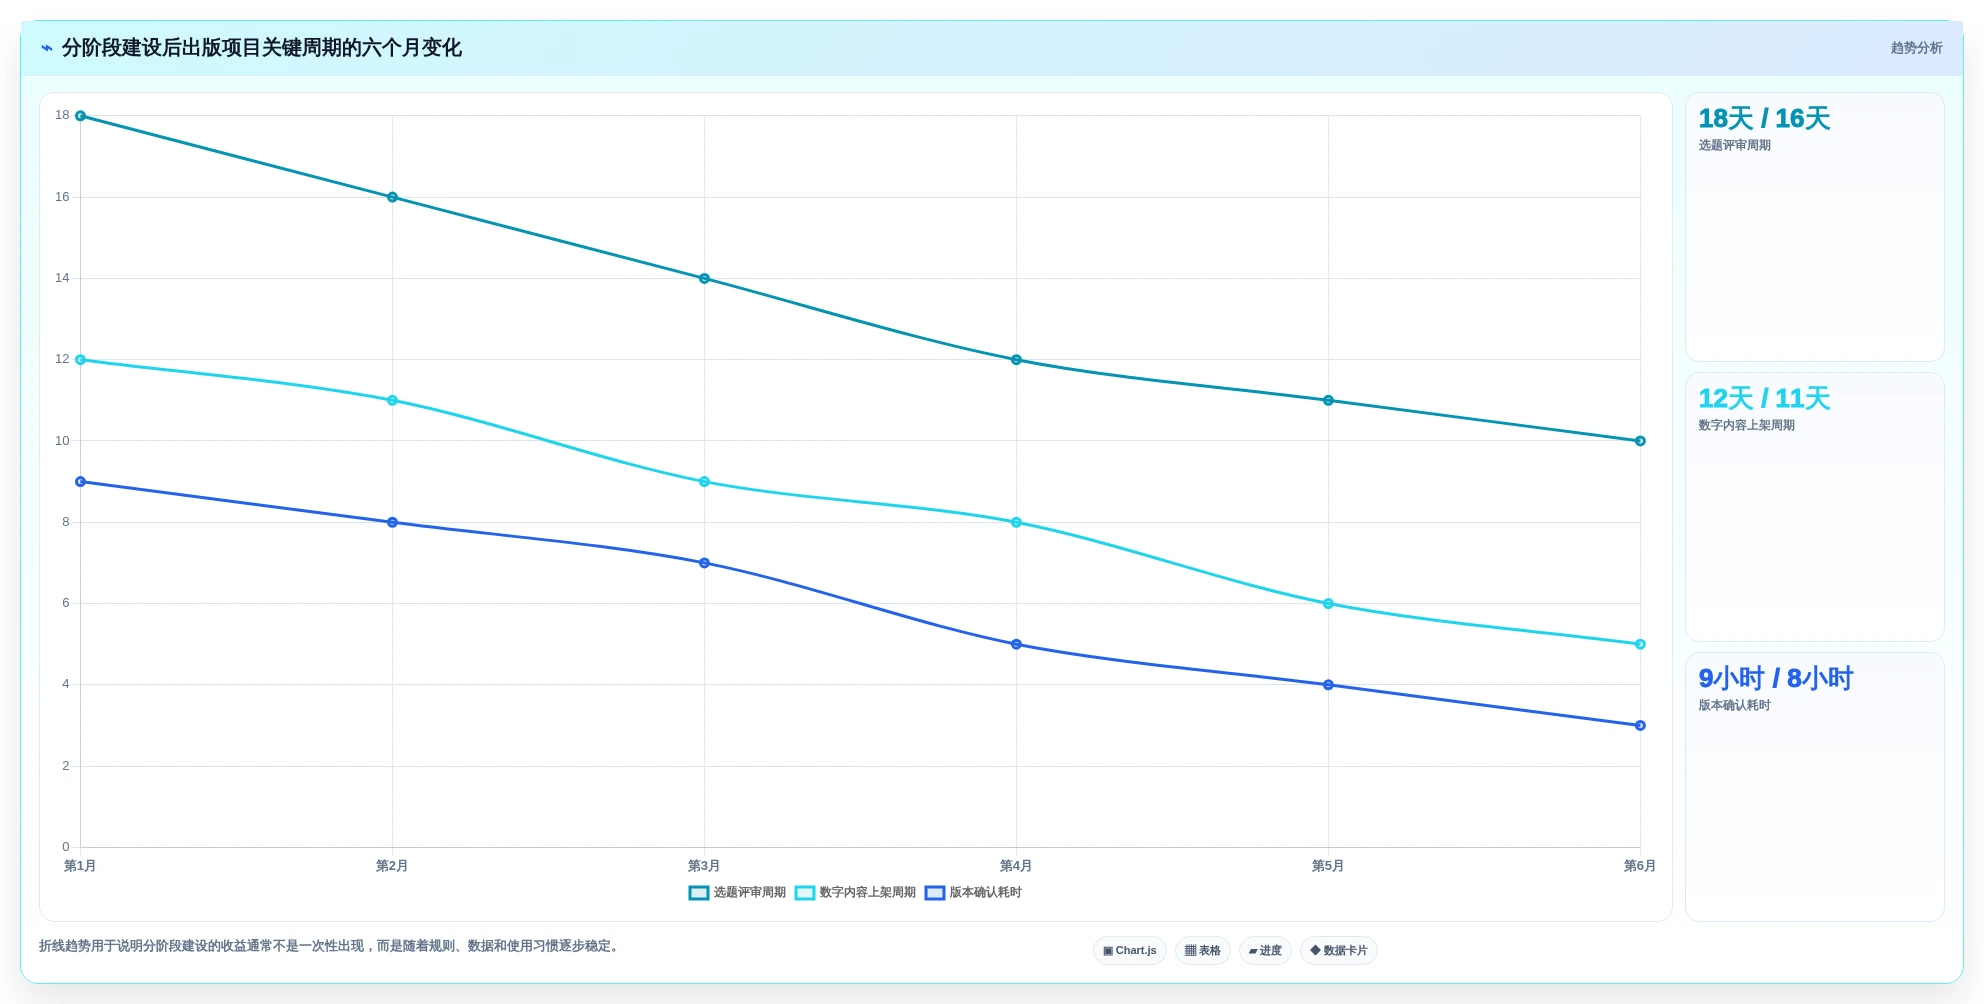Click the 进度 chip
1984x1004 pixels.
pyautogui.click(x=1265, y=951)
